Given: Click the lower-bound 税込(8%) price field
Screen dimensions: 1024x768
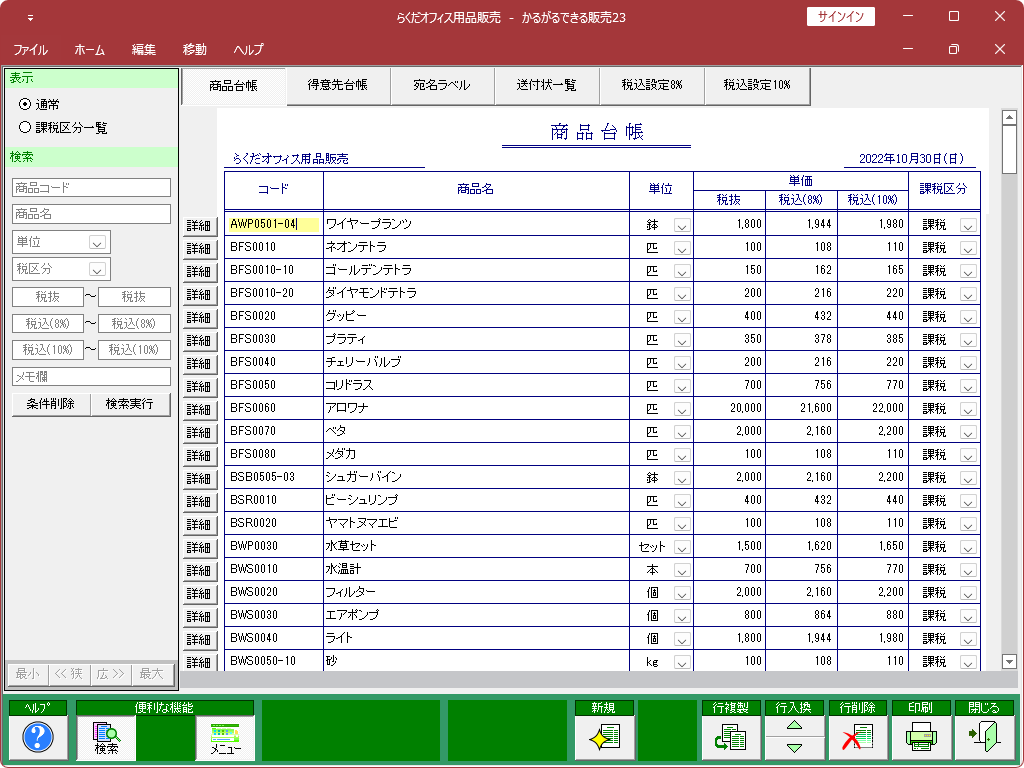Looking at the screenshot, I should [48, 323].
